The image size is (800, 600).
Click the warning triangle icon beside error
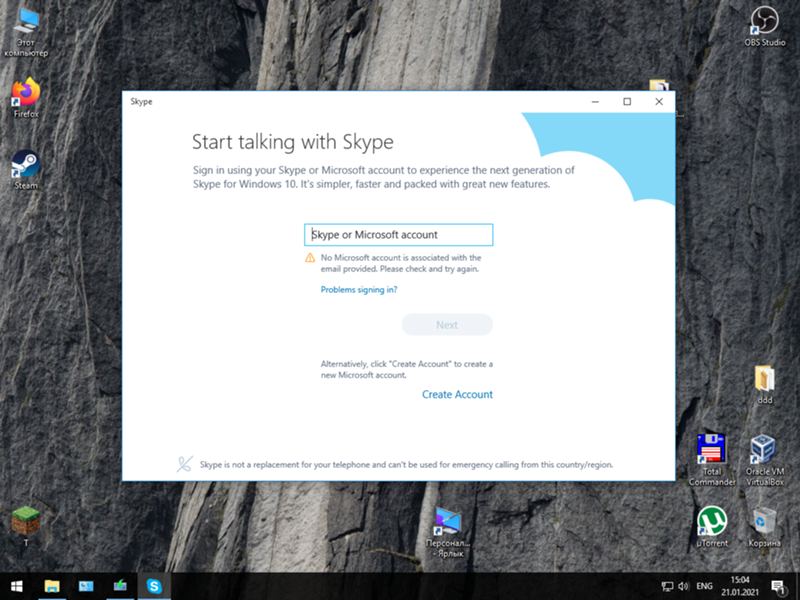310,258
